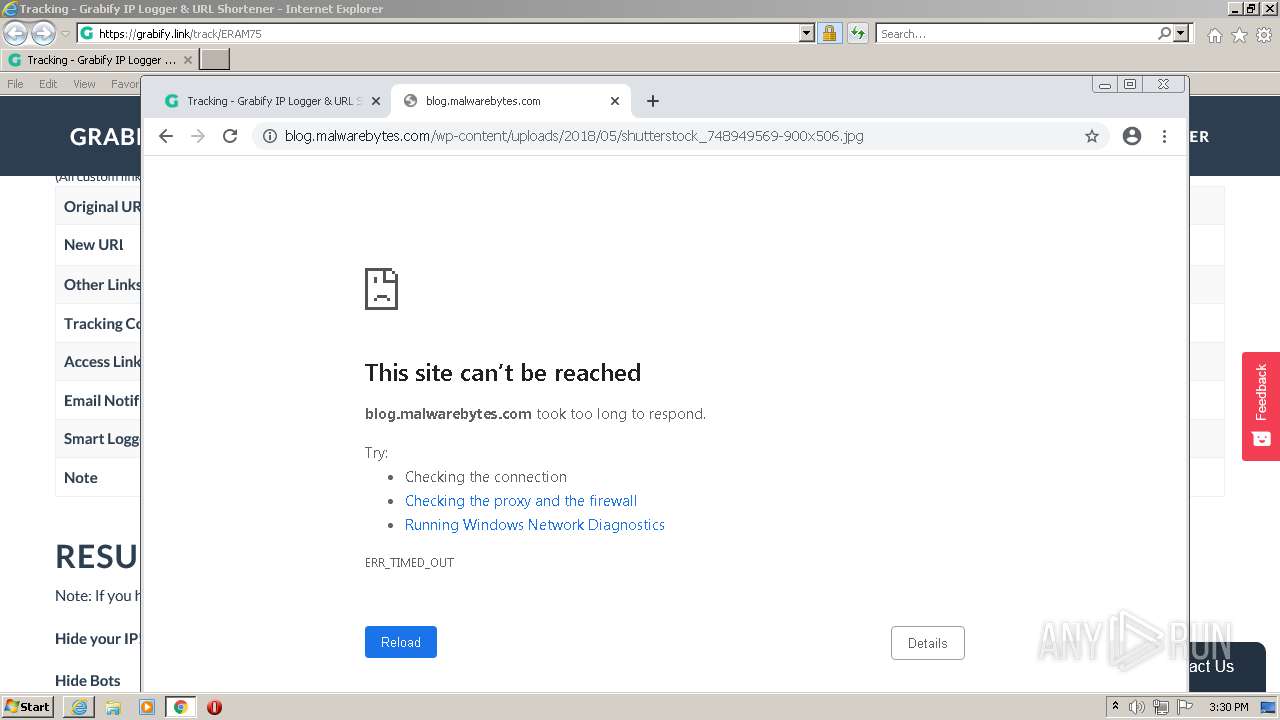Open Windows Explorer folder taskbar icon

113,707
